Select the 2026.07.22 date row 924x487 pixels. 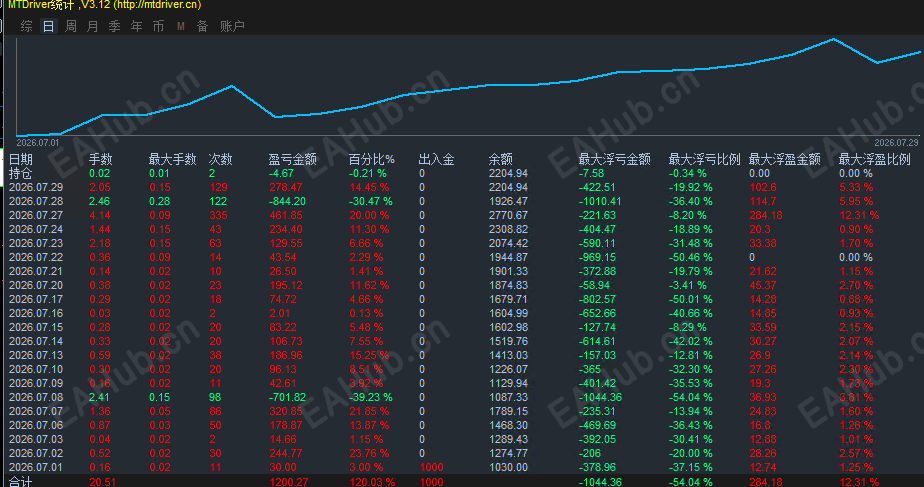[36, 258]
